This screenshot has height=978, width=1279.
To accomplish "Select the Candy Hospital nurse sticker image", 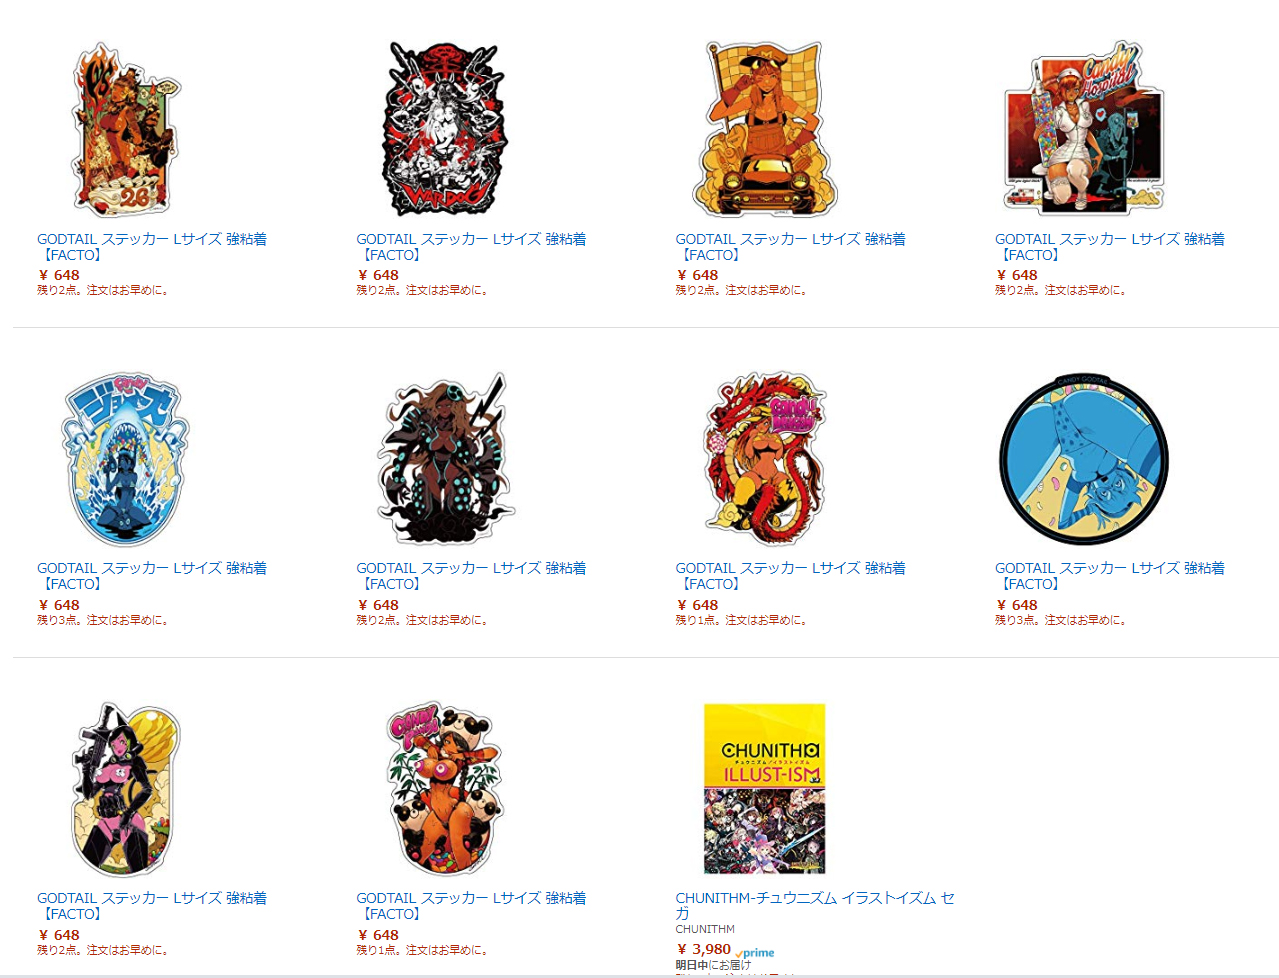I will click(1085, 128).
